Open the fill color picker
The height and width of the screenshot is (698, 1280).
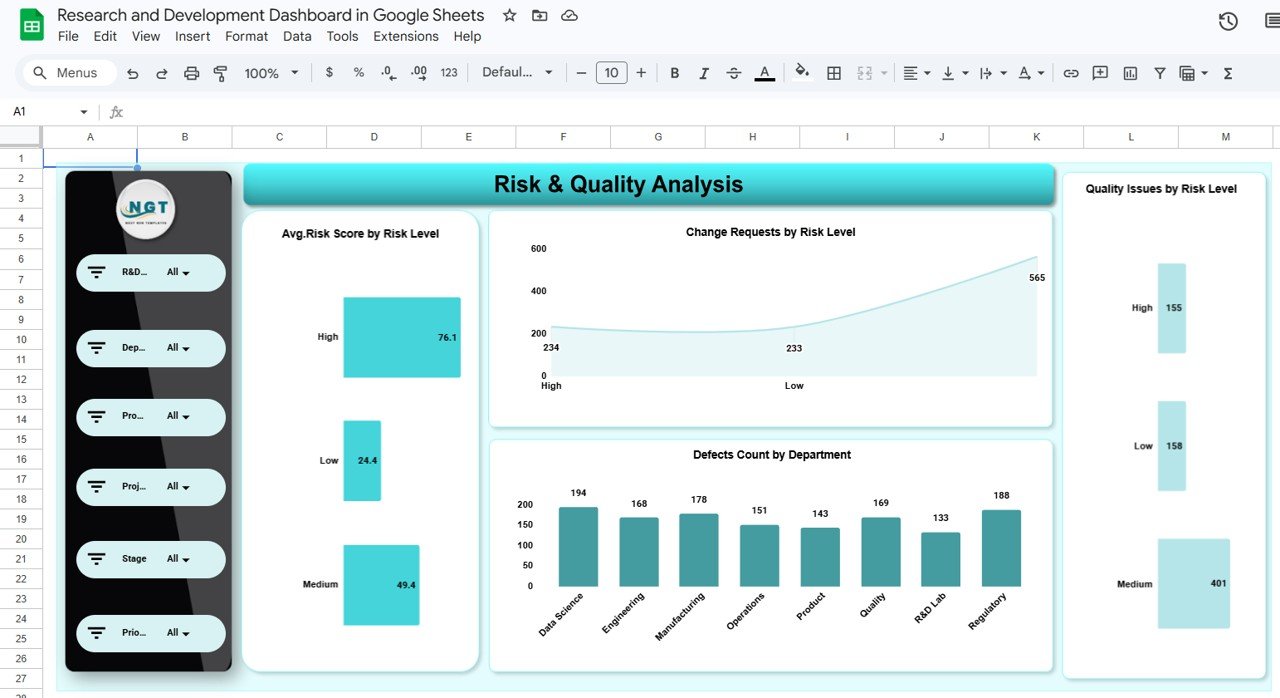click(x=802, y=72)
